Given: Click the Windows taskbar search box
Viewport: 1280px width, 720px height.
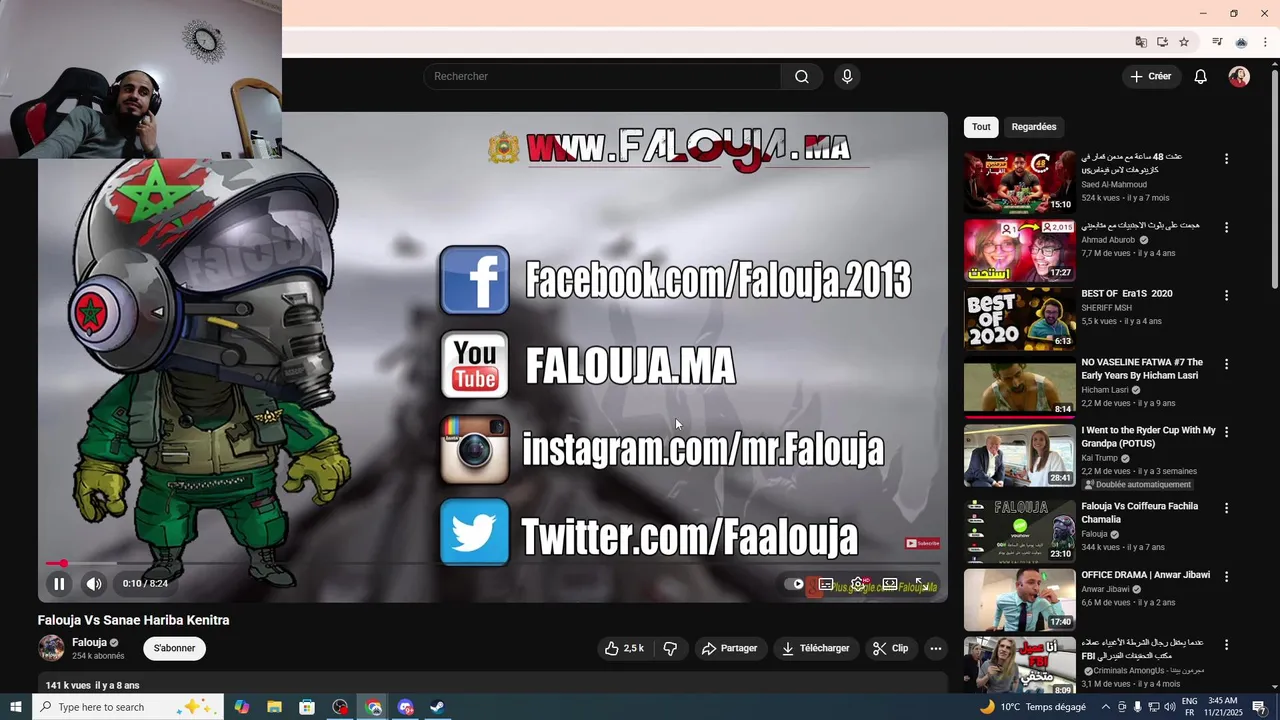Looking at the screenshot, I should (128, 707).
